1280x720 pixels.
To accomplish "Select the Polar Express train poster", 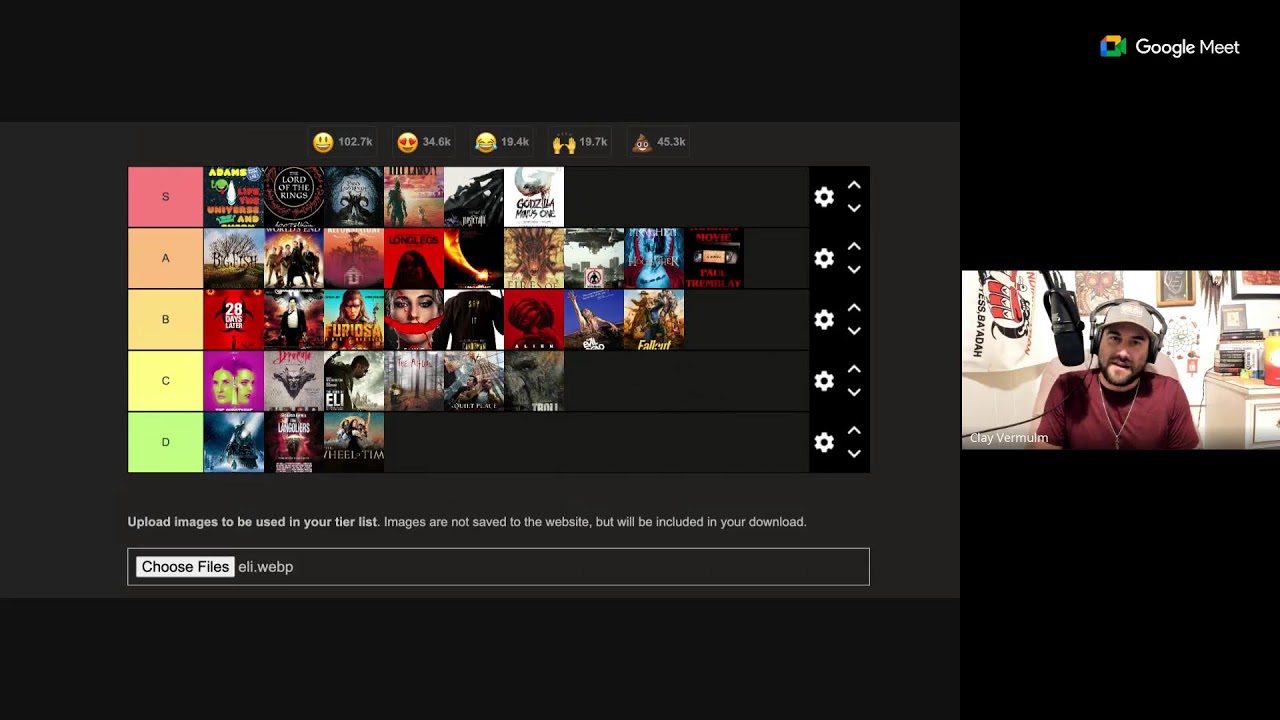I will [234, 442].
